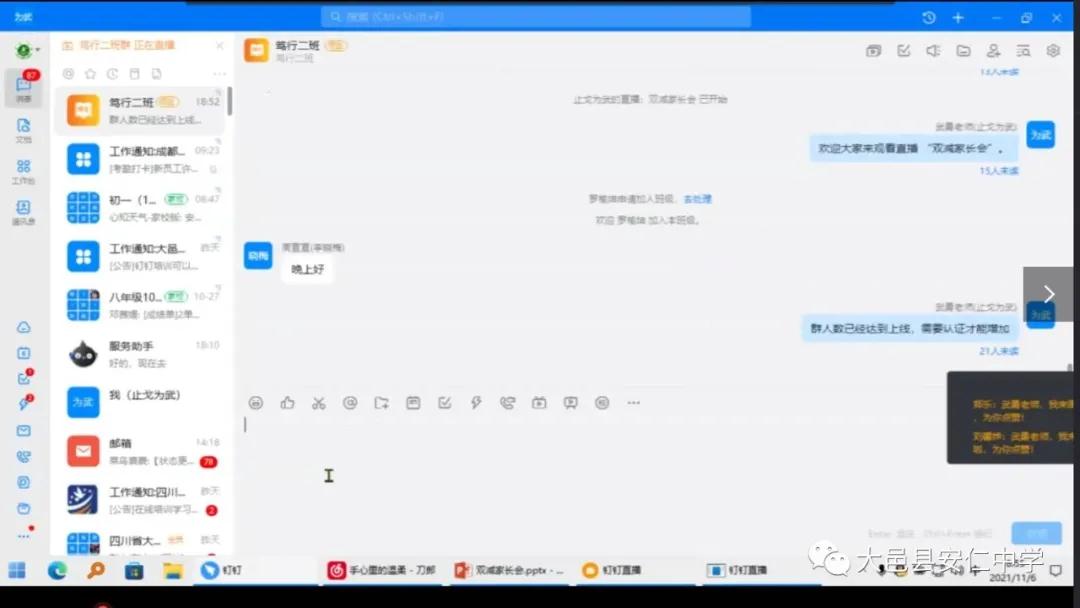Screen dimensions: 1080x608
Task: Expand more options in message toolbar
Action: click(x=633, y=403)
